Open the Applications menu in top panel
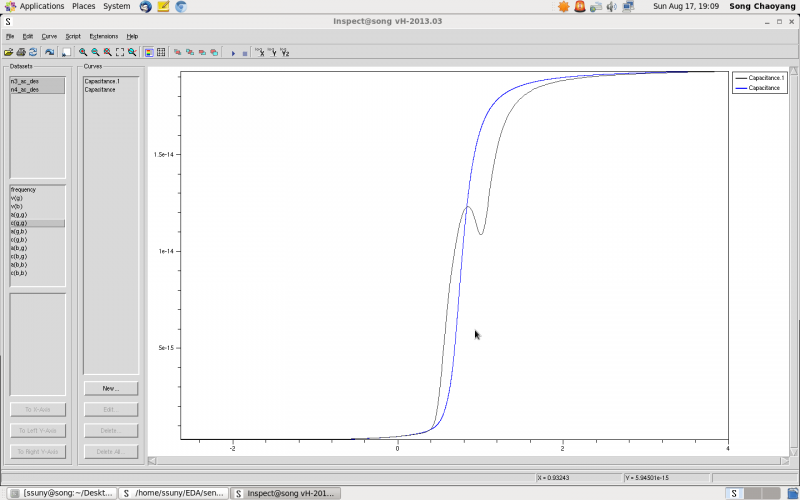800x500 pixels. point(41,6)
